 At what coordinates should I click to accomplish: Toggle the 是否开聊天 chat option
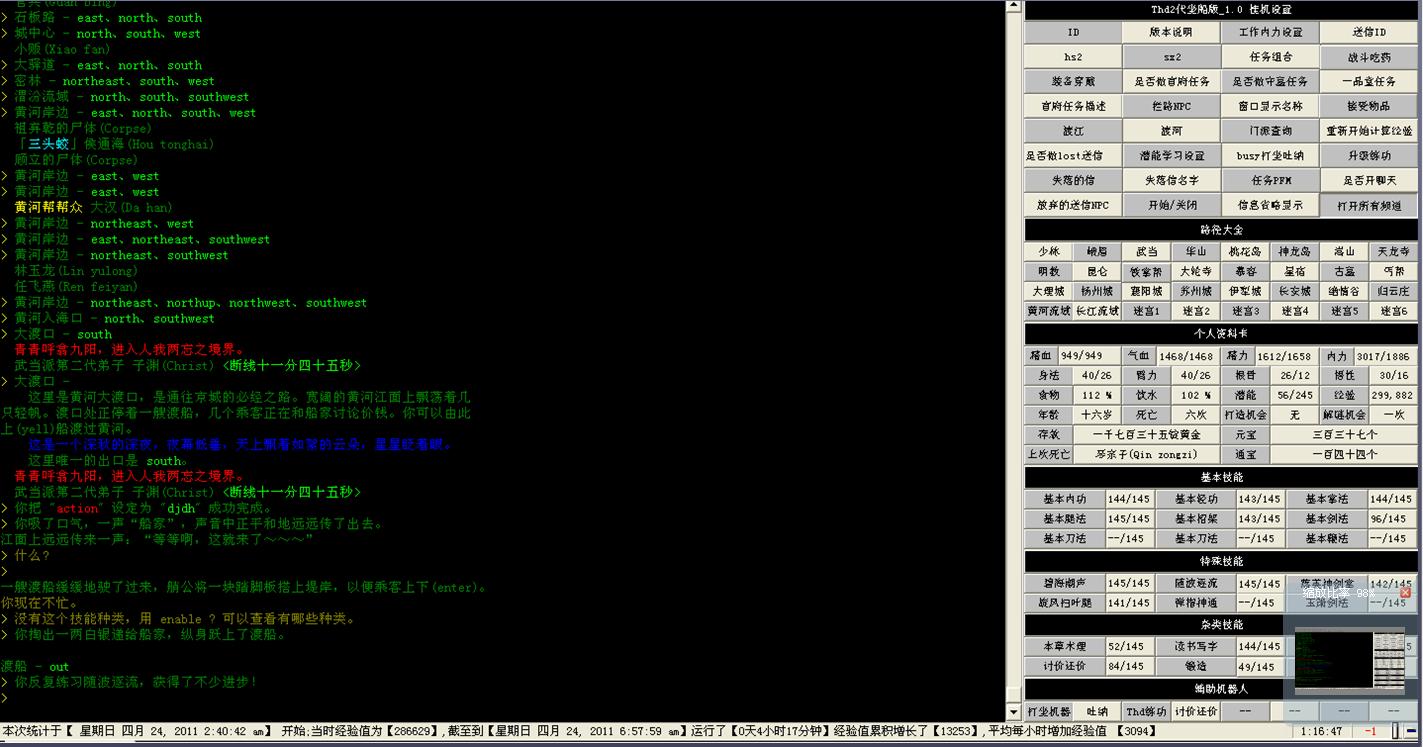point(1368,180)
